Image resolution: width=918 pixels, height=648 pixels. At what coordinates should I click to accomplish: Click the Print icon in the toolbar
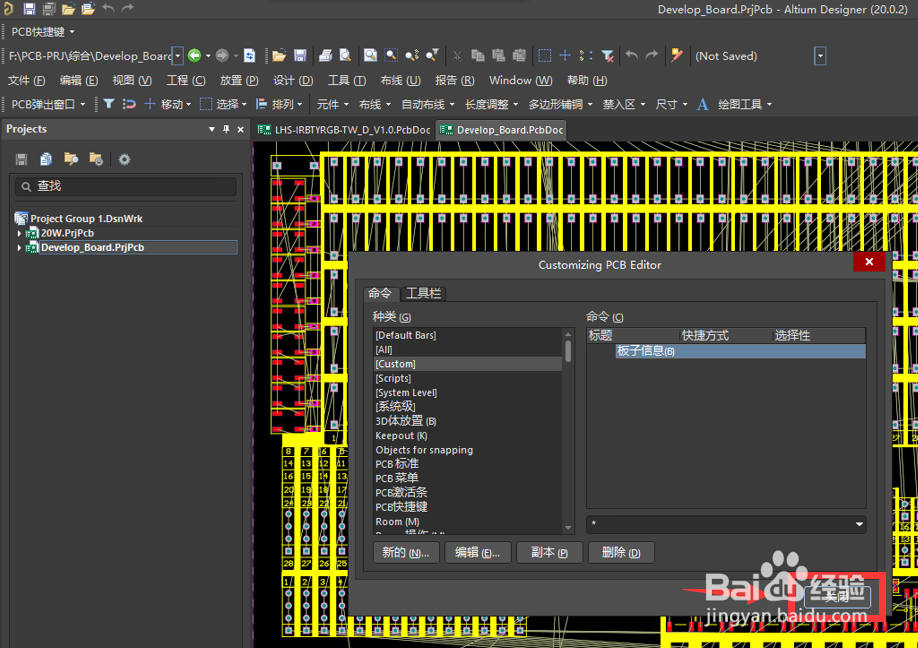coord(326,56)
